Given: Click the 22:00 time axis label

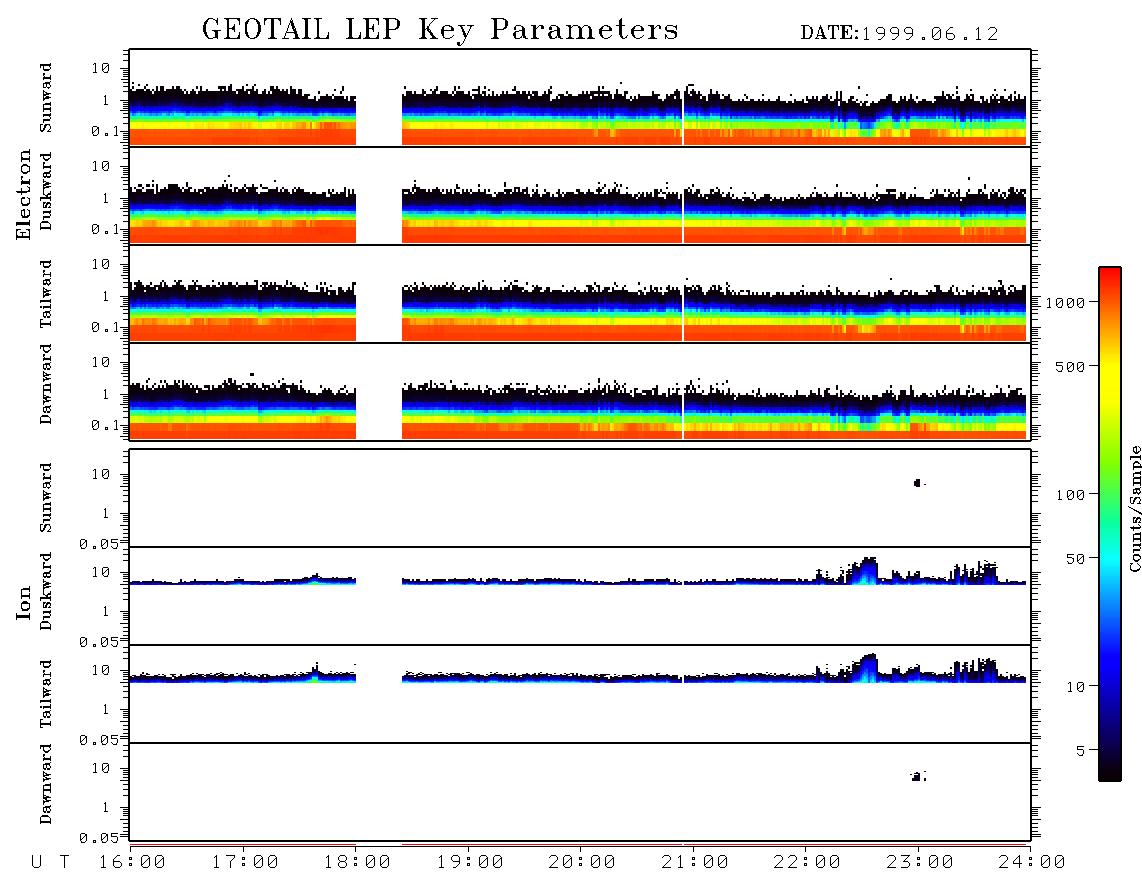Looking at the screenshot, I should click(x=807, y=862).
